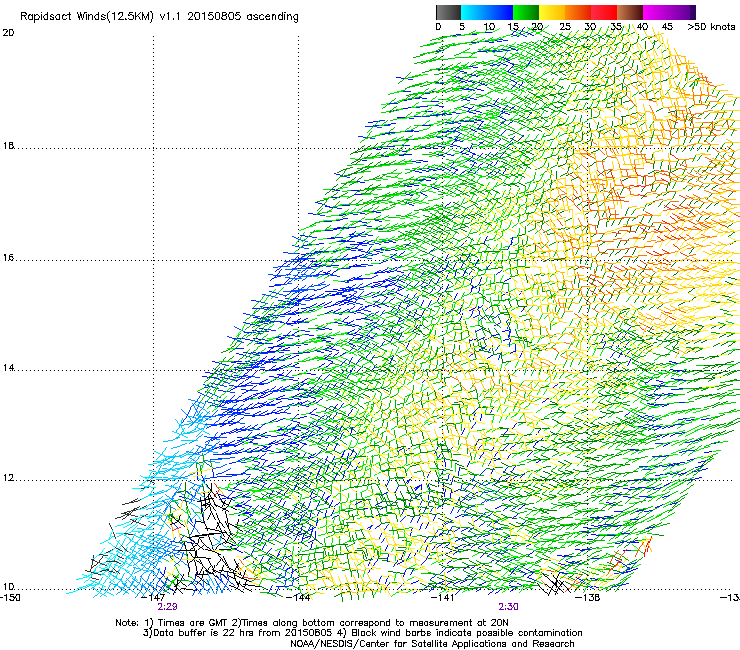Click the purple time stamp '2:30'

coord(508,607)
